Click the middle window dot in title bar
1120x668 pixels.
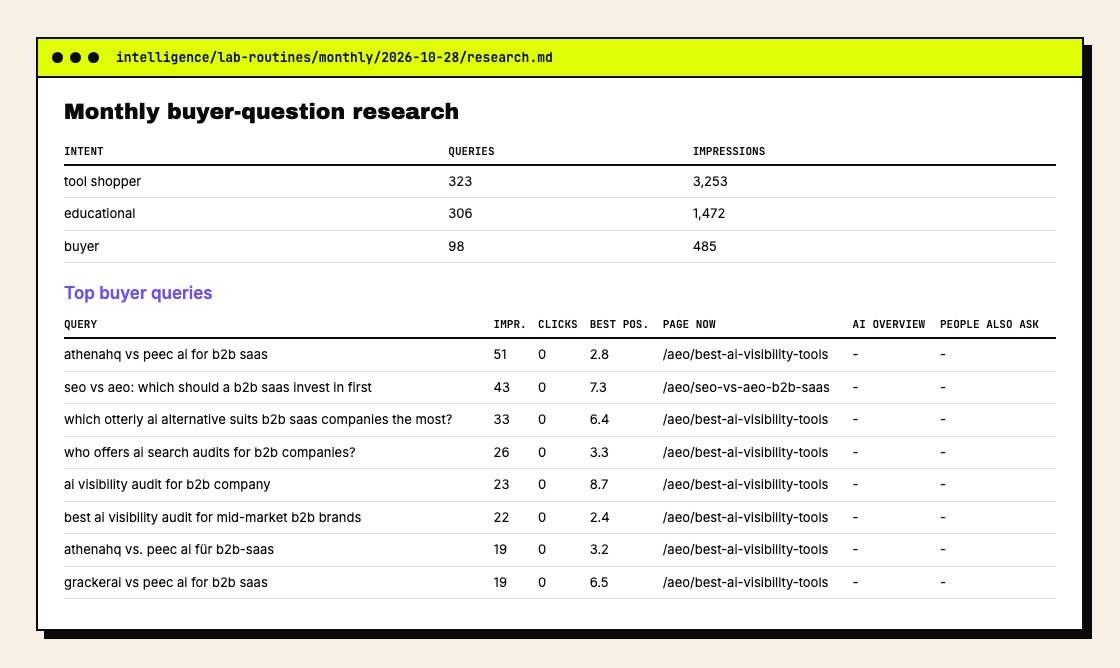[x=76, y=57]
